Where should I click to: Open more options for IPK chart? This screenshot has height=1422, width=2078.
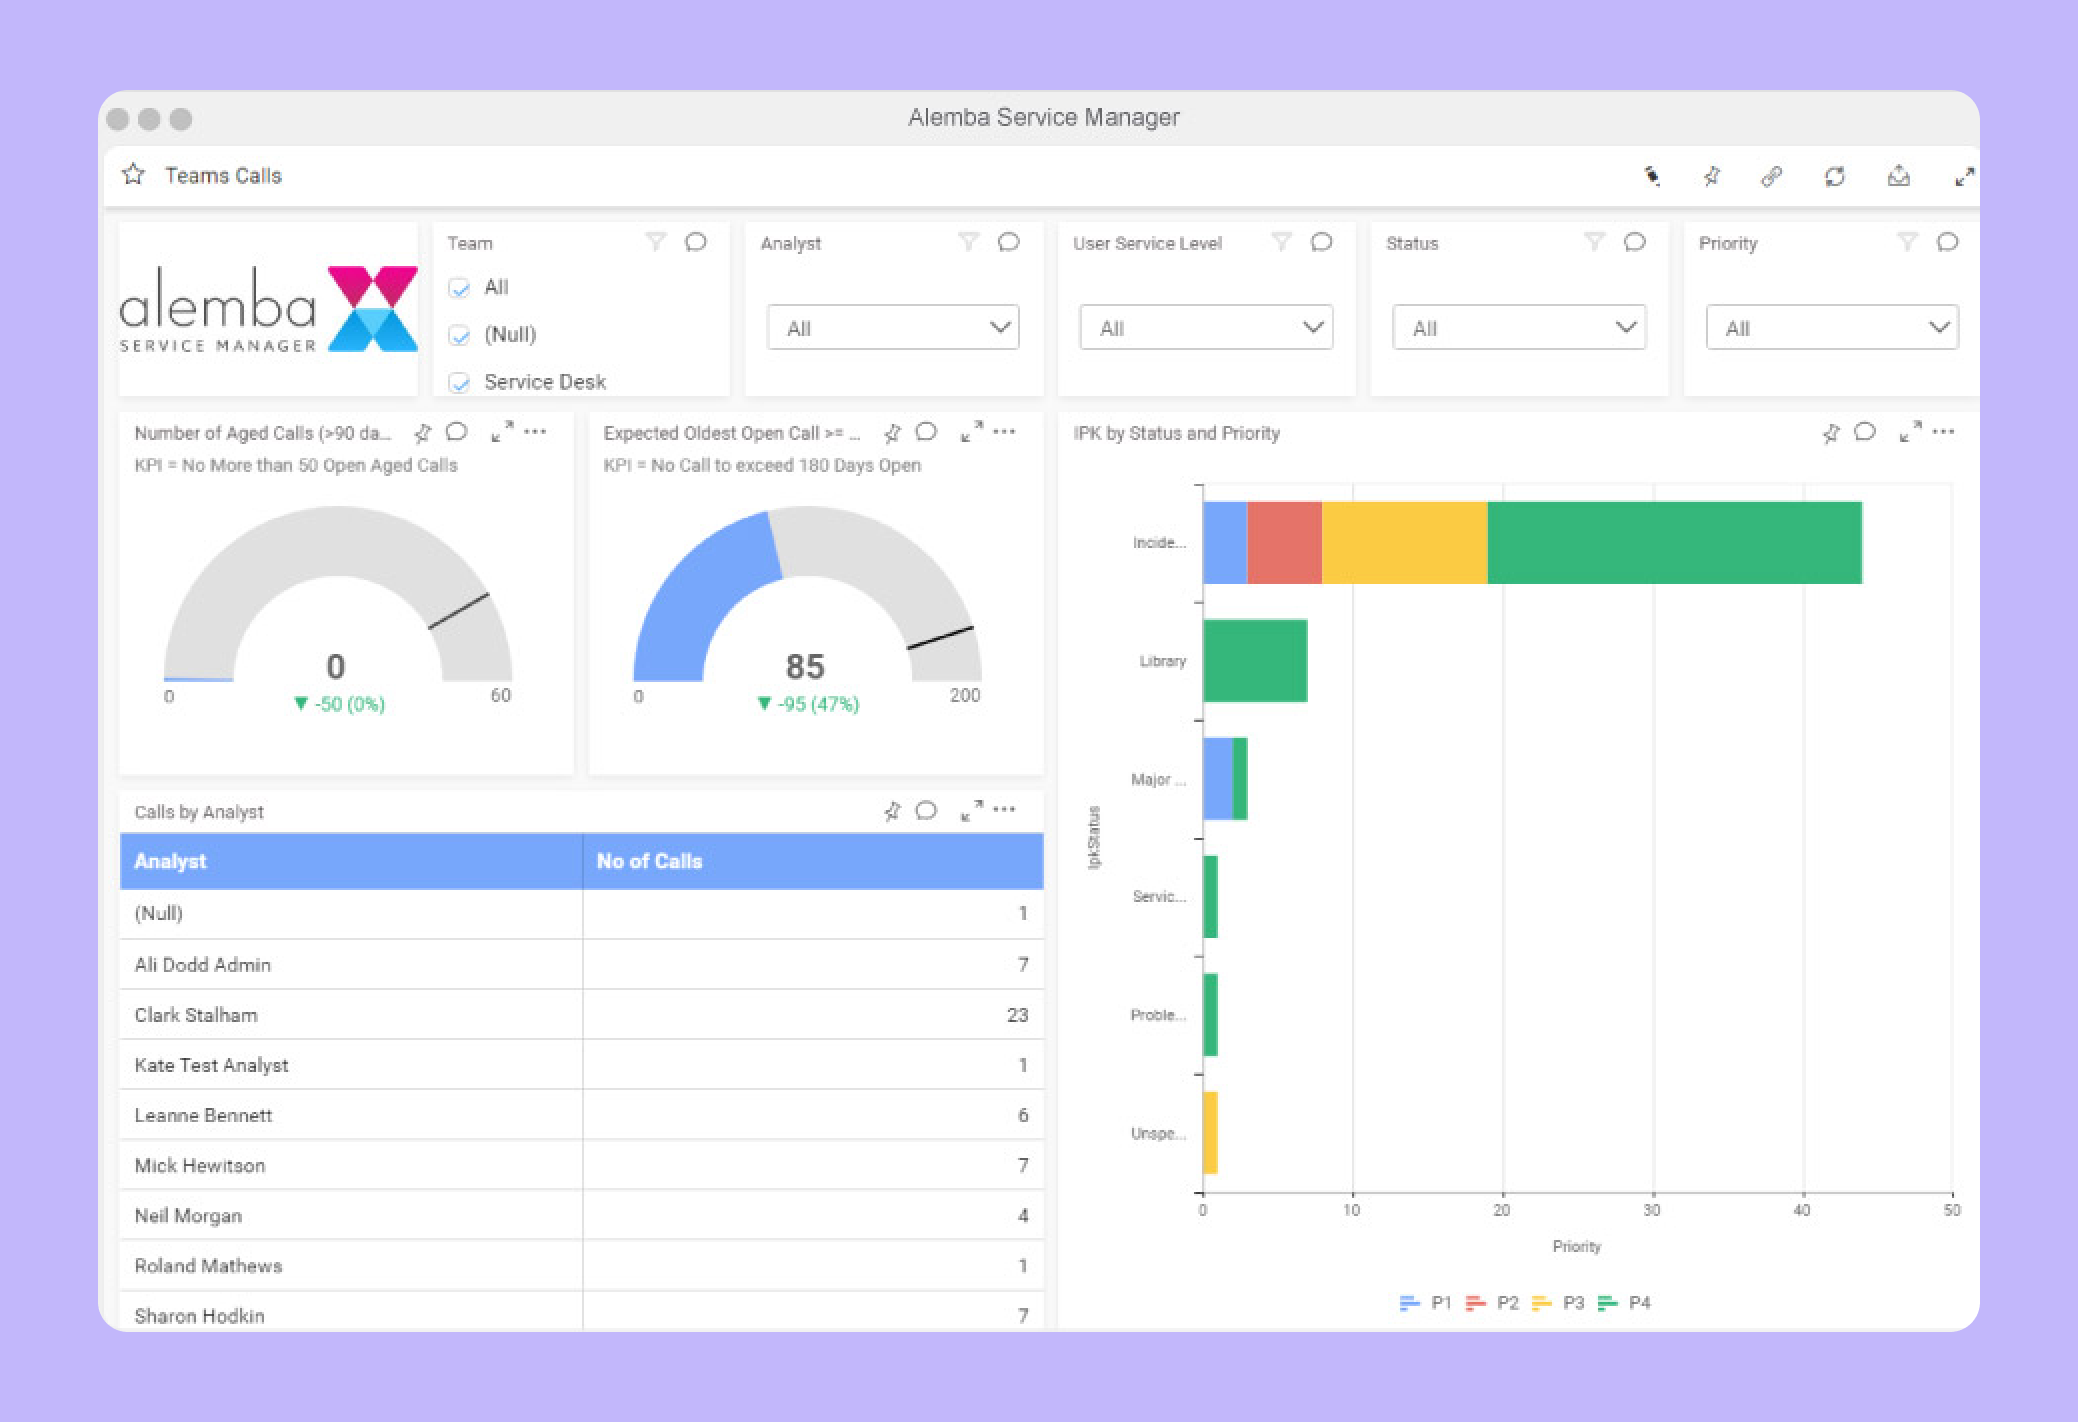point(1943,432)
